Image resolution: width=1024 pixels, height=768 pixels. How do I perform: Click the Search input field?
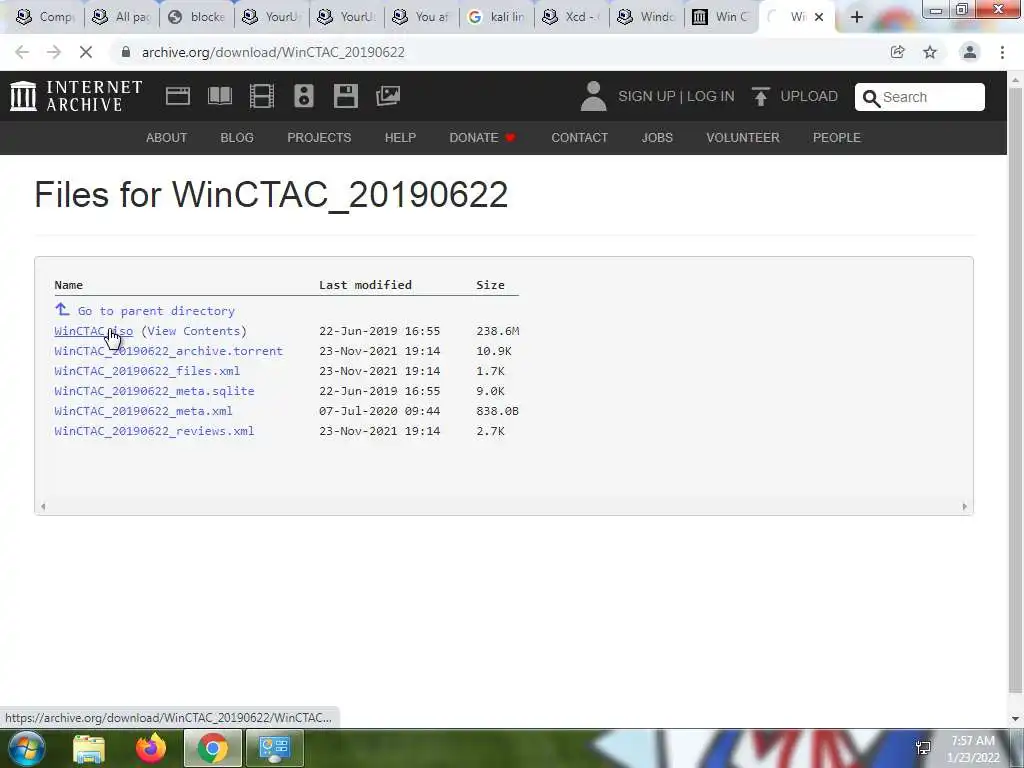point(920,97)
